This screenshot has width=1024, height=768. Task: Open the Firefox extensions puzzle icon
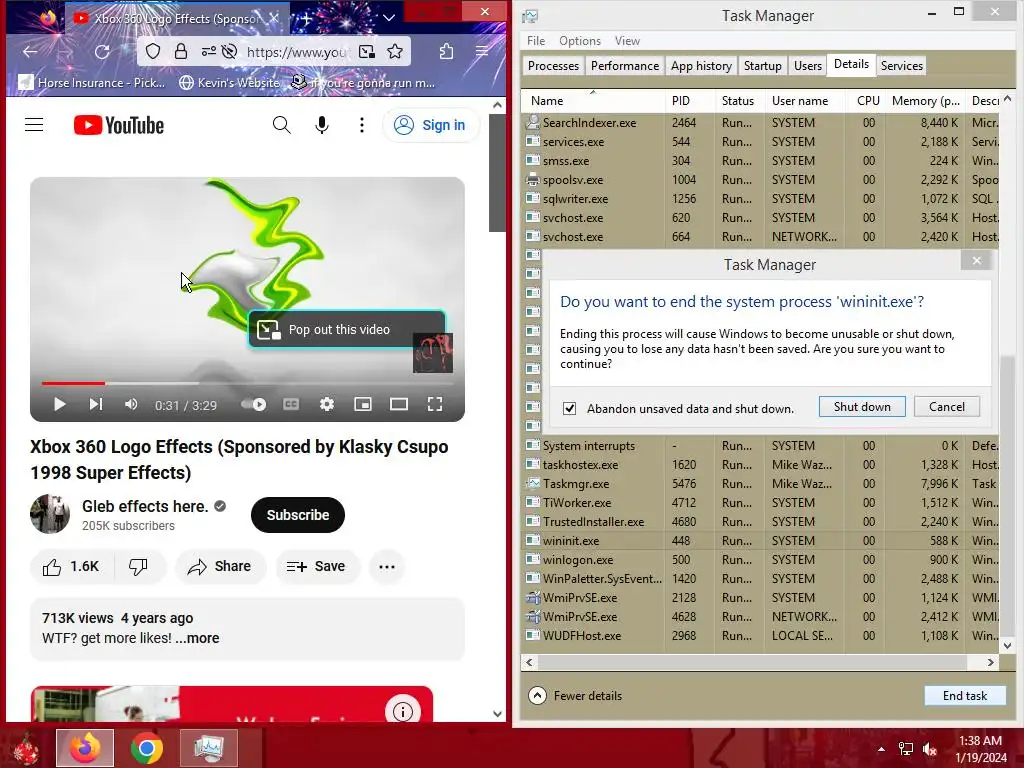[447, 52]
